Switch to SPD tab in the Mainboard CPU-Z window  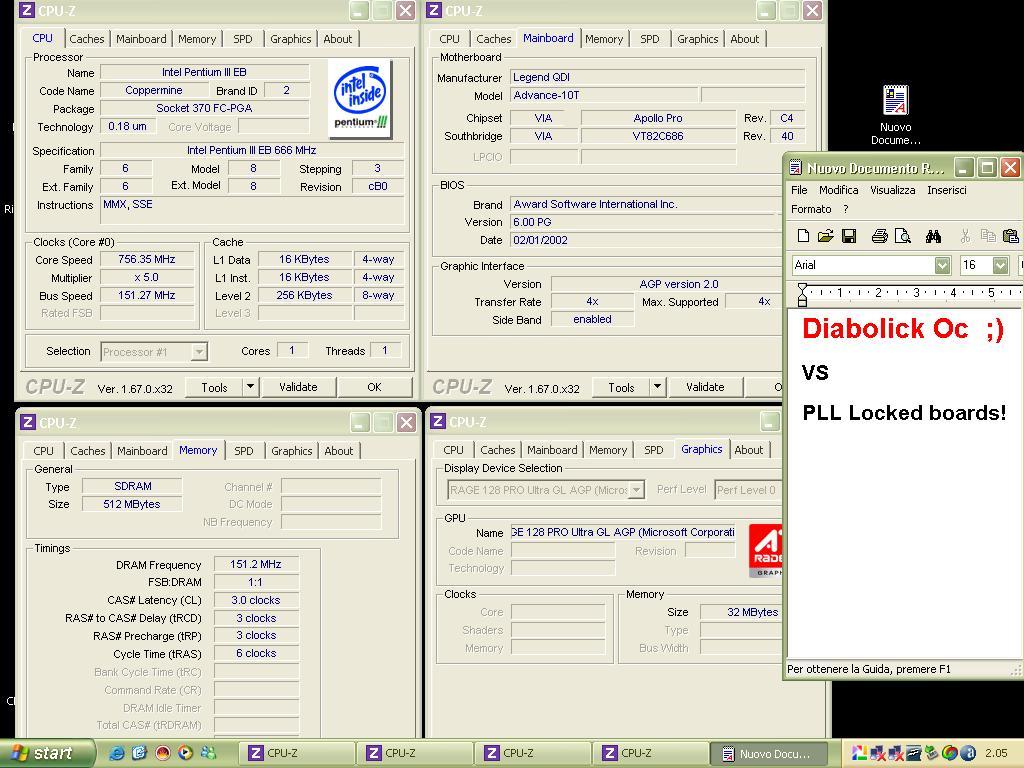[x=650, y=39]
